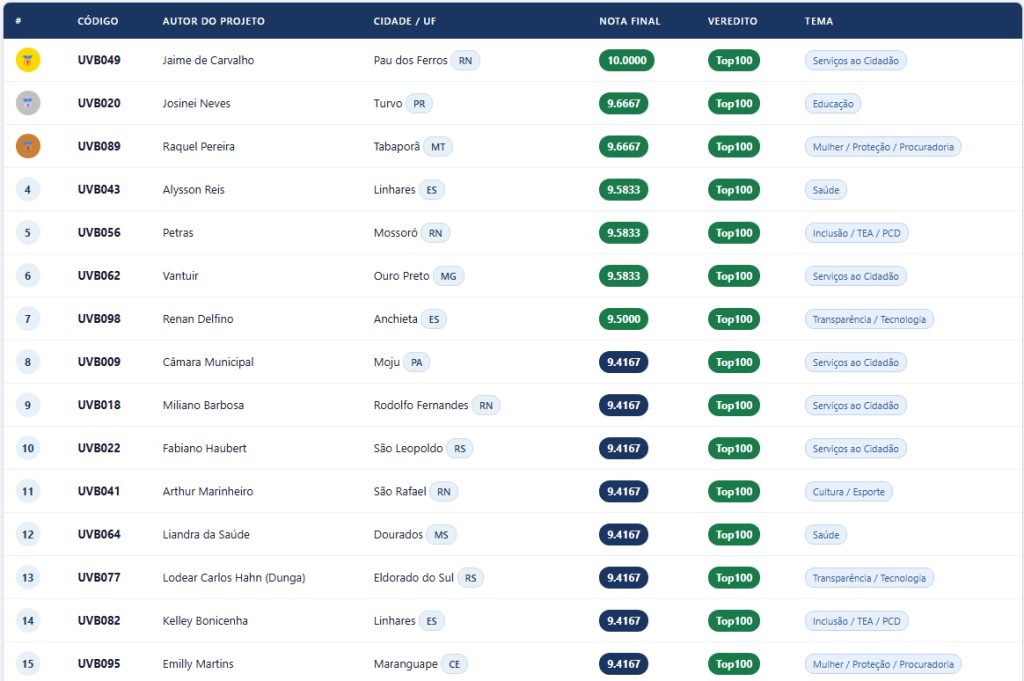1024x681 pixels.
Task: Click the dark blue 9.4167 score for UVB009
Action: pyautogui.click(x=623, y=362)
